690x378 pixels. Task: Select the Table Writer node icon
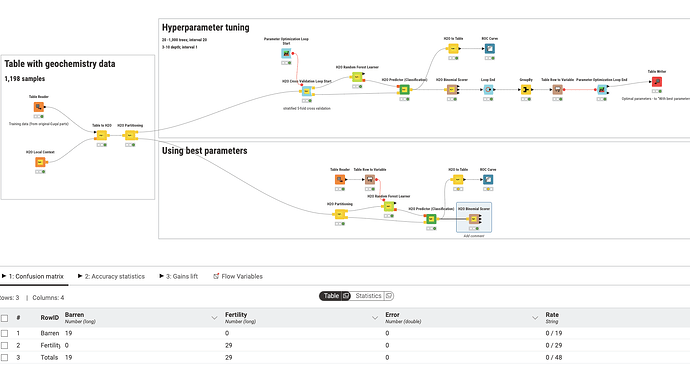coord(657,82)
